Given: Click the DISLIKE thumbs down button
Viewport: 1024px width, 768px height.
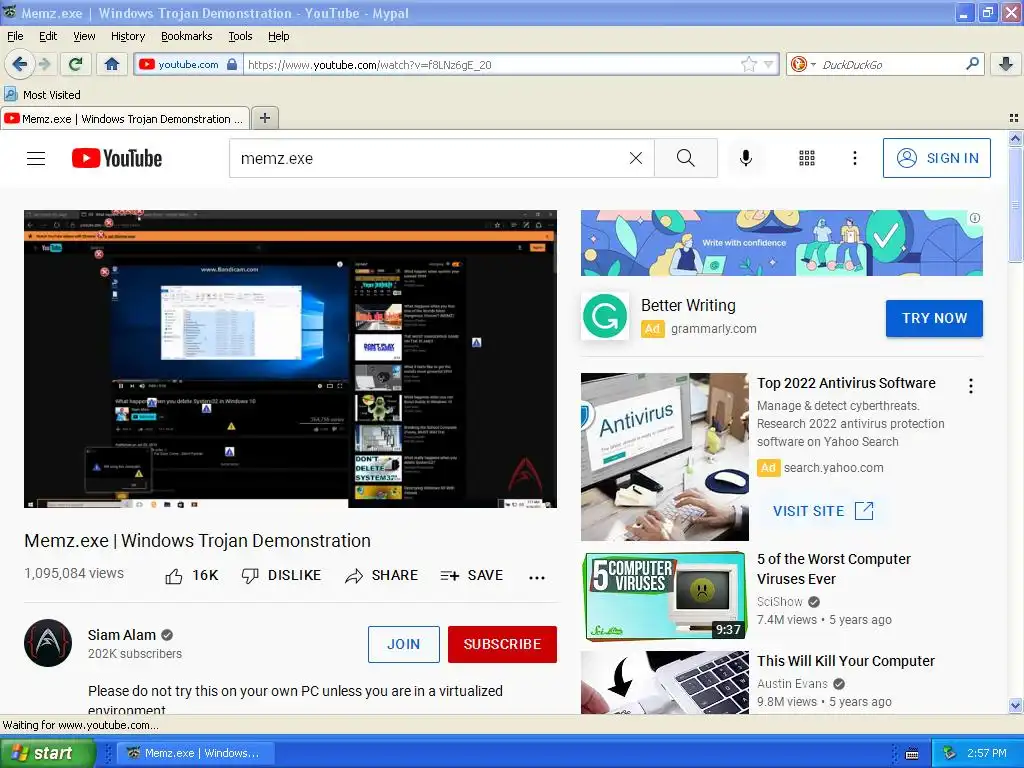Looking at the screenshot, I should coord(281,575).
